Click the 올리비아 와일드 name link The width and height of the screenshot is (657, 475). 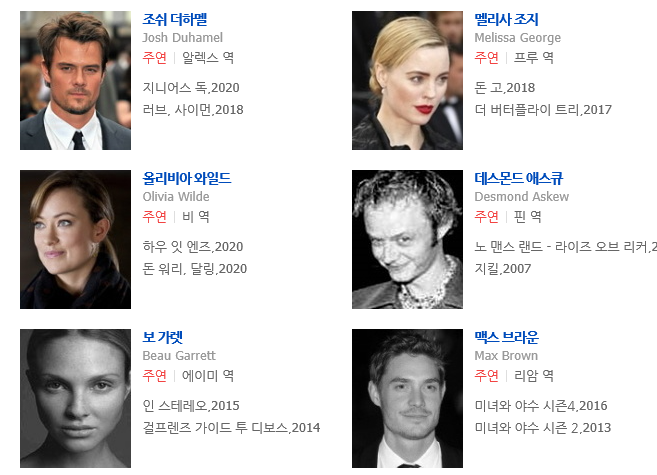[187, 178]
